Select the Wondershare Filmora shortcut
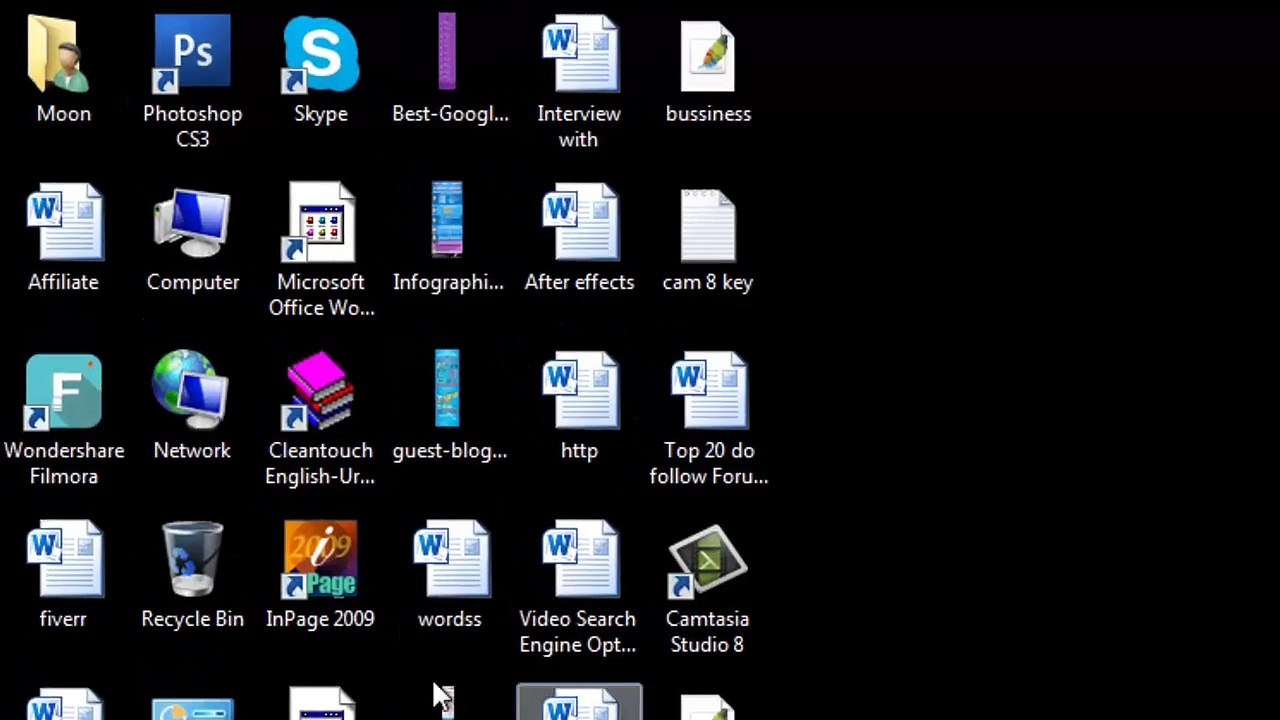This screenshot has height=720, width=1280. point(64,392)
